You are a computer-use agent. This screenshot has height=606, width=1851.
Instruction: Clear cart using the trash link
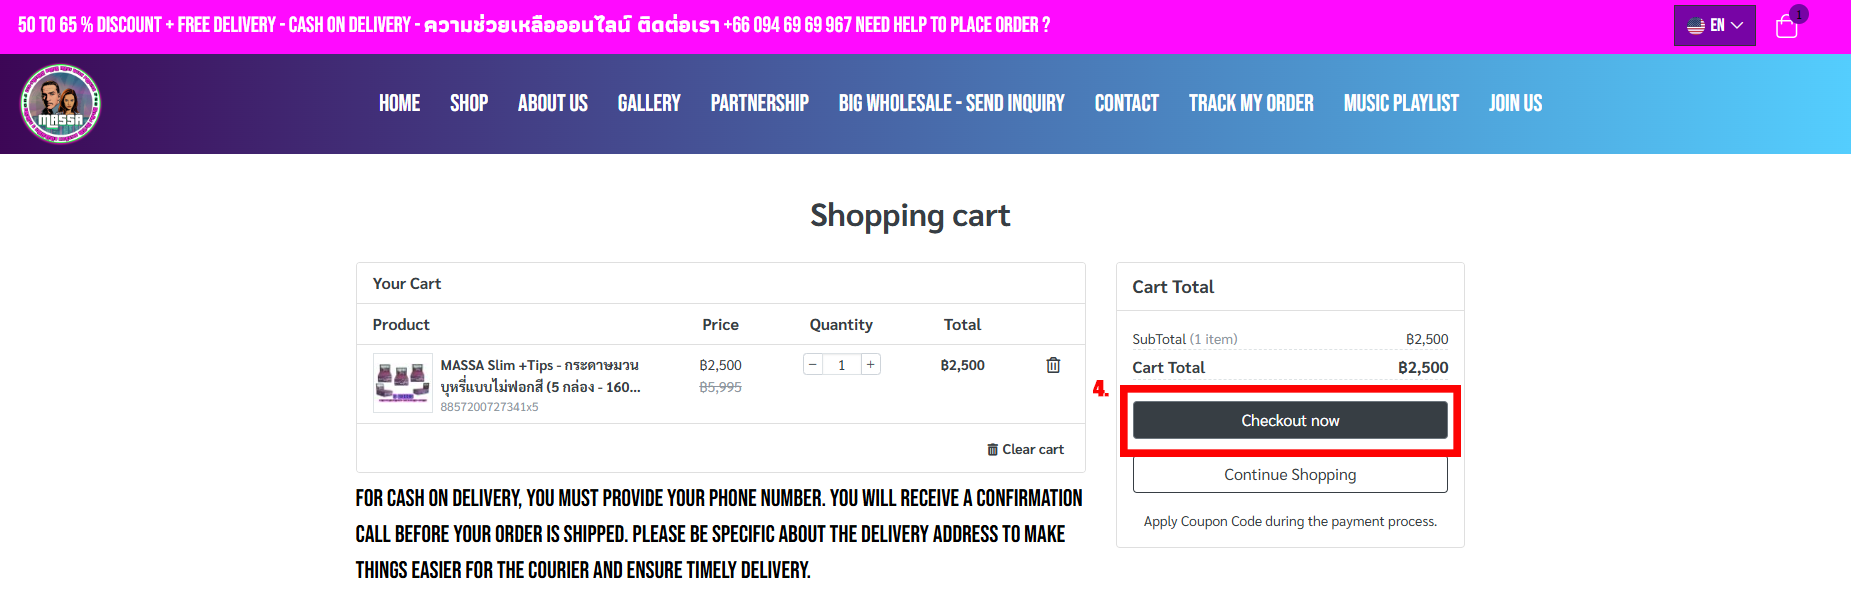[1025, 449]
